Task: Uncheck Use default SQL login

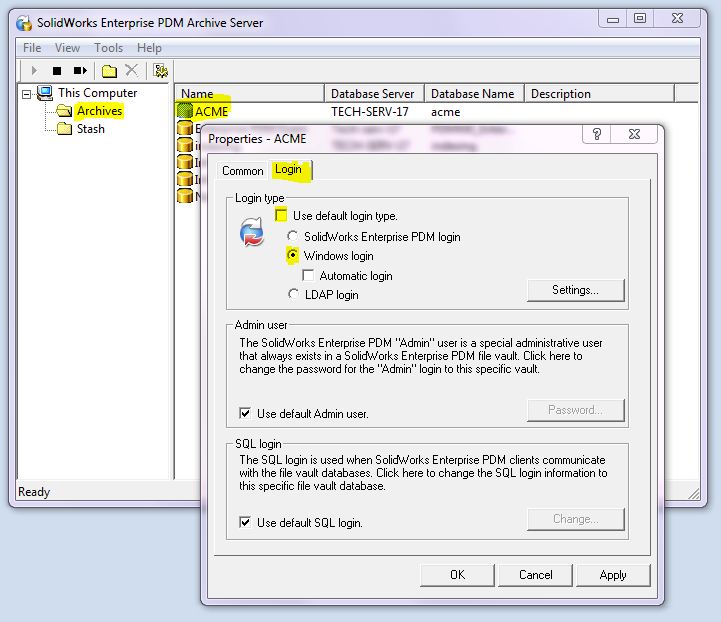Action: [245, 522]
